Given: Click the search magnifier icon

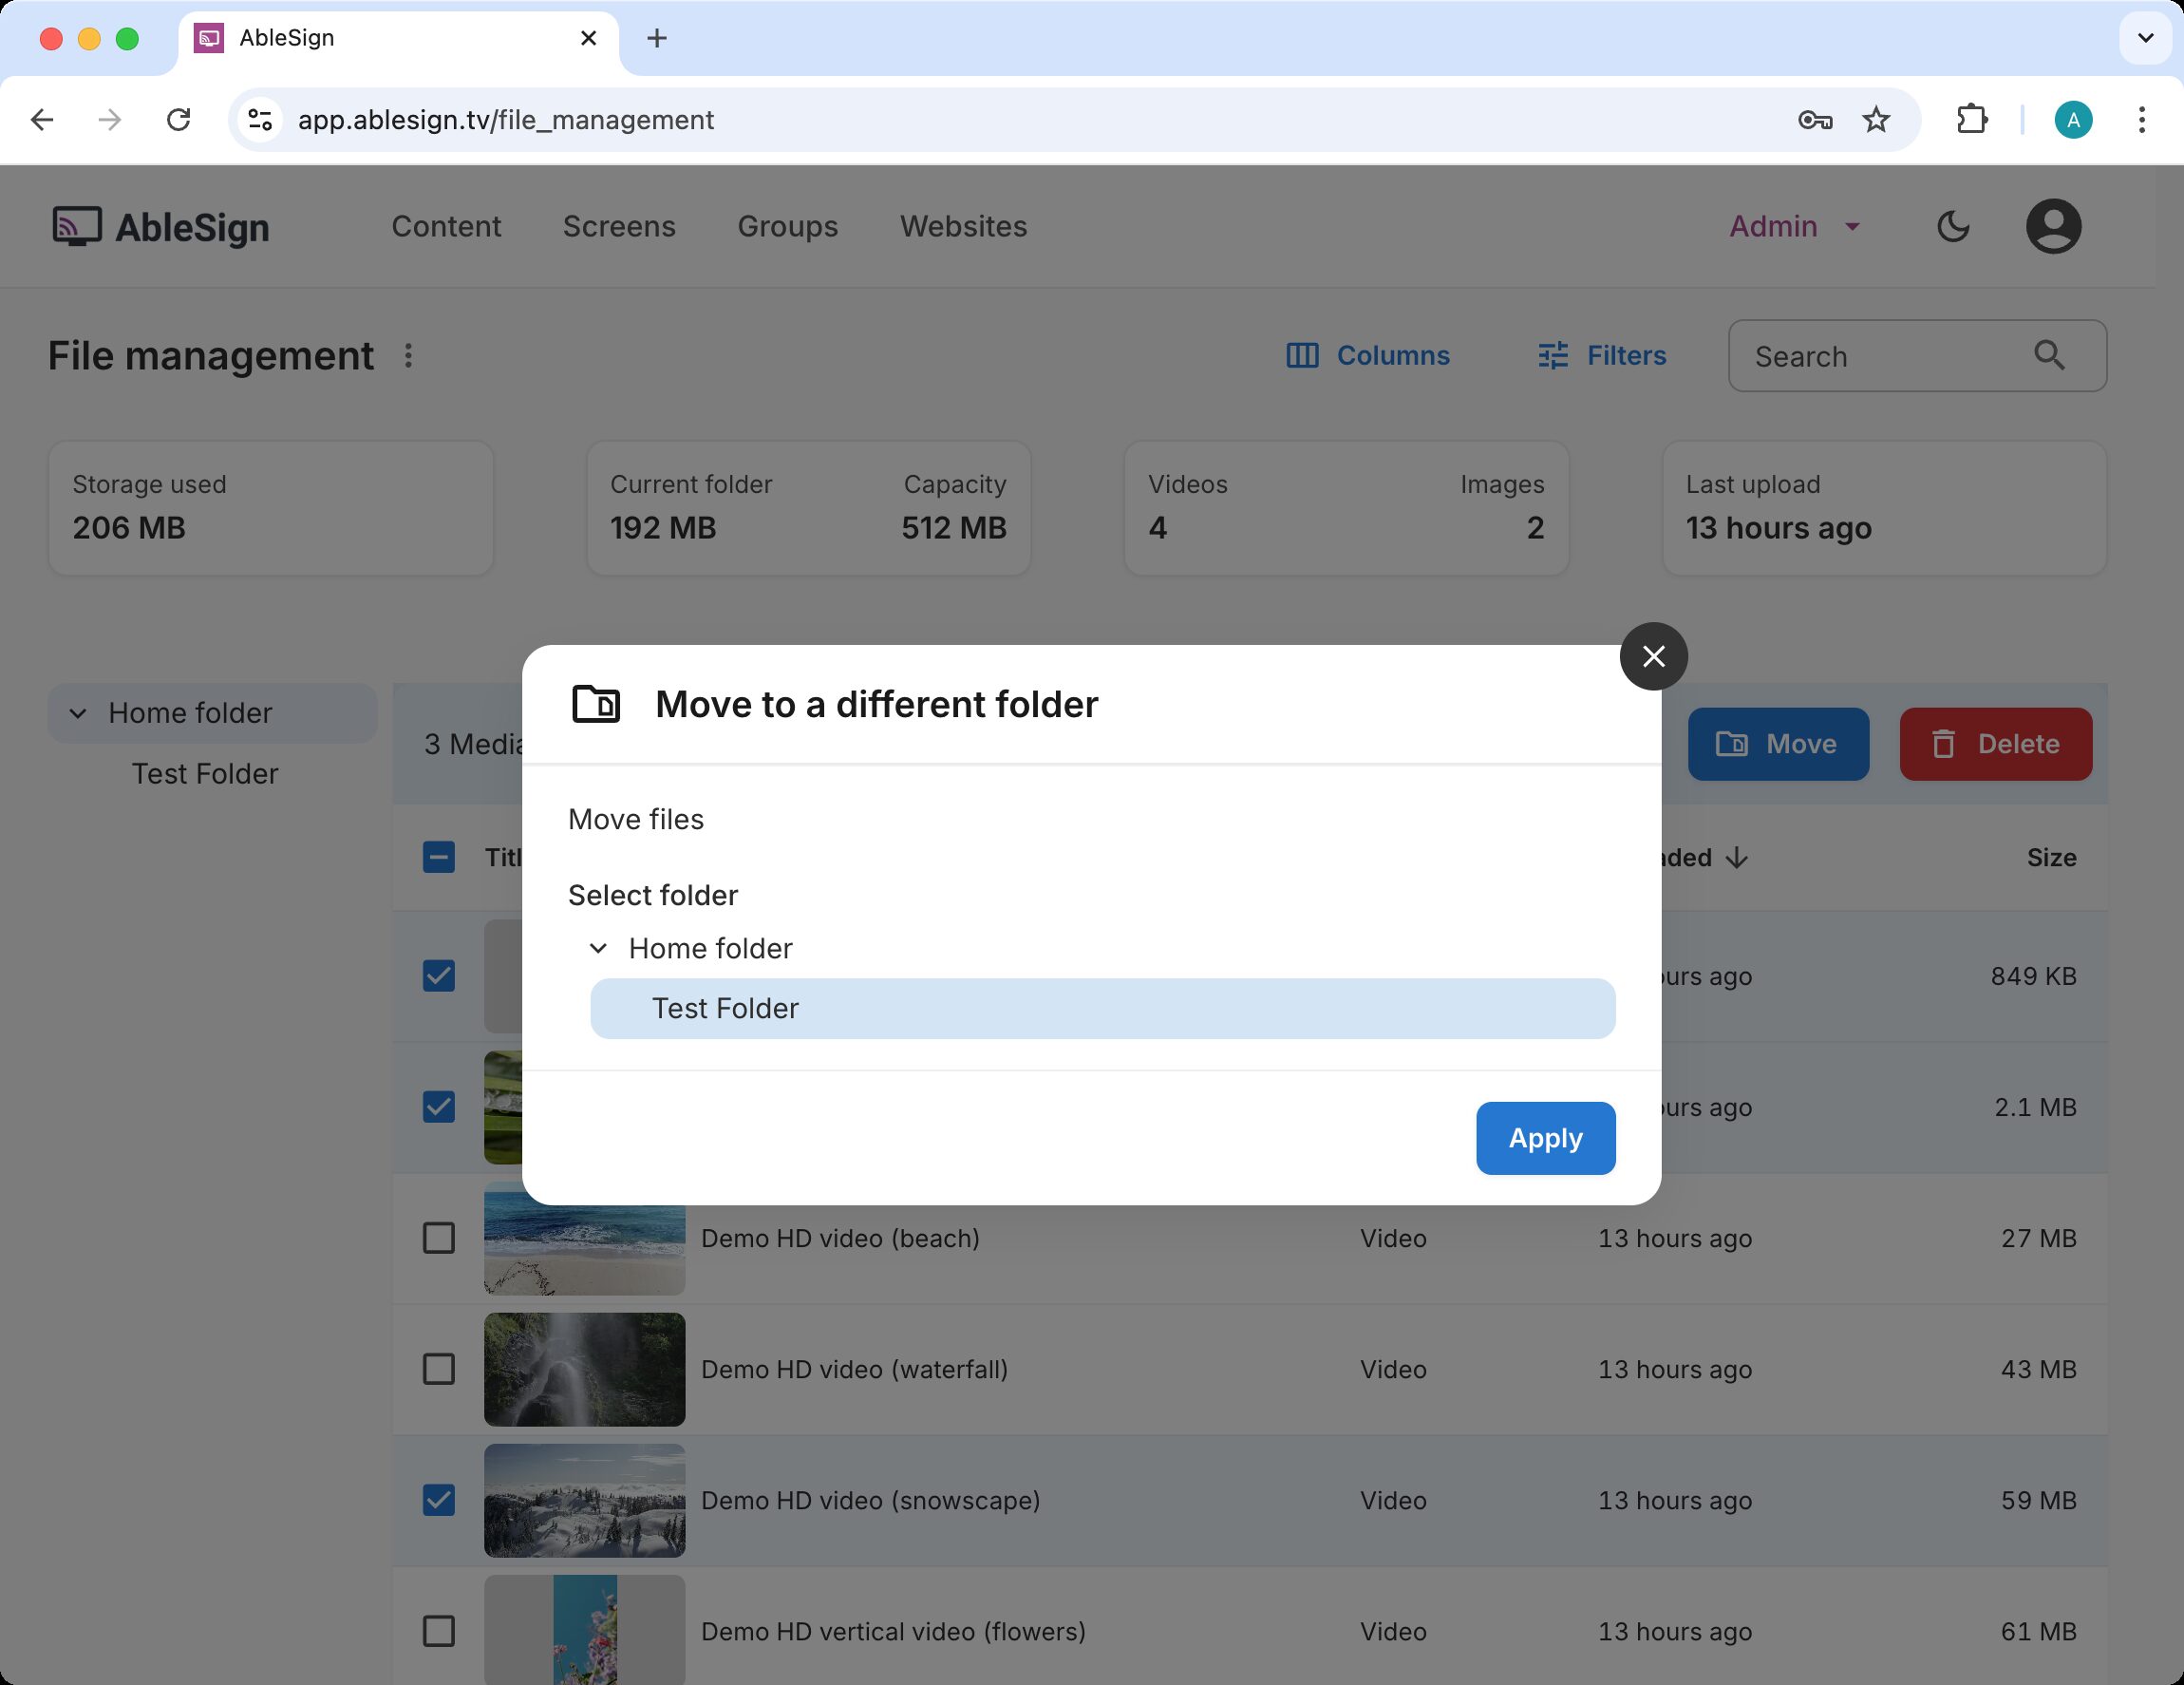Looking at the screenshot, I should pos(2049,355).
